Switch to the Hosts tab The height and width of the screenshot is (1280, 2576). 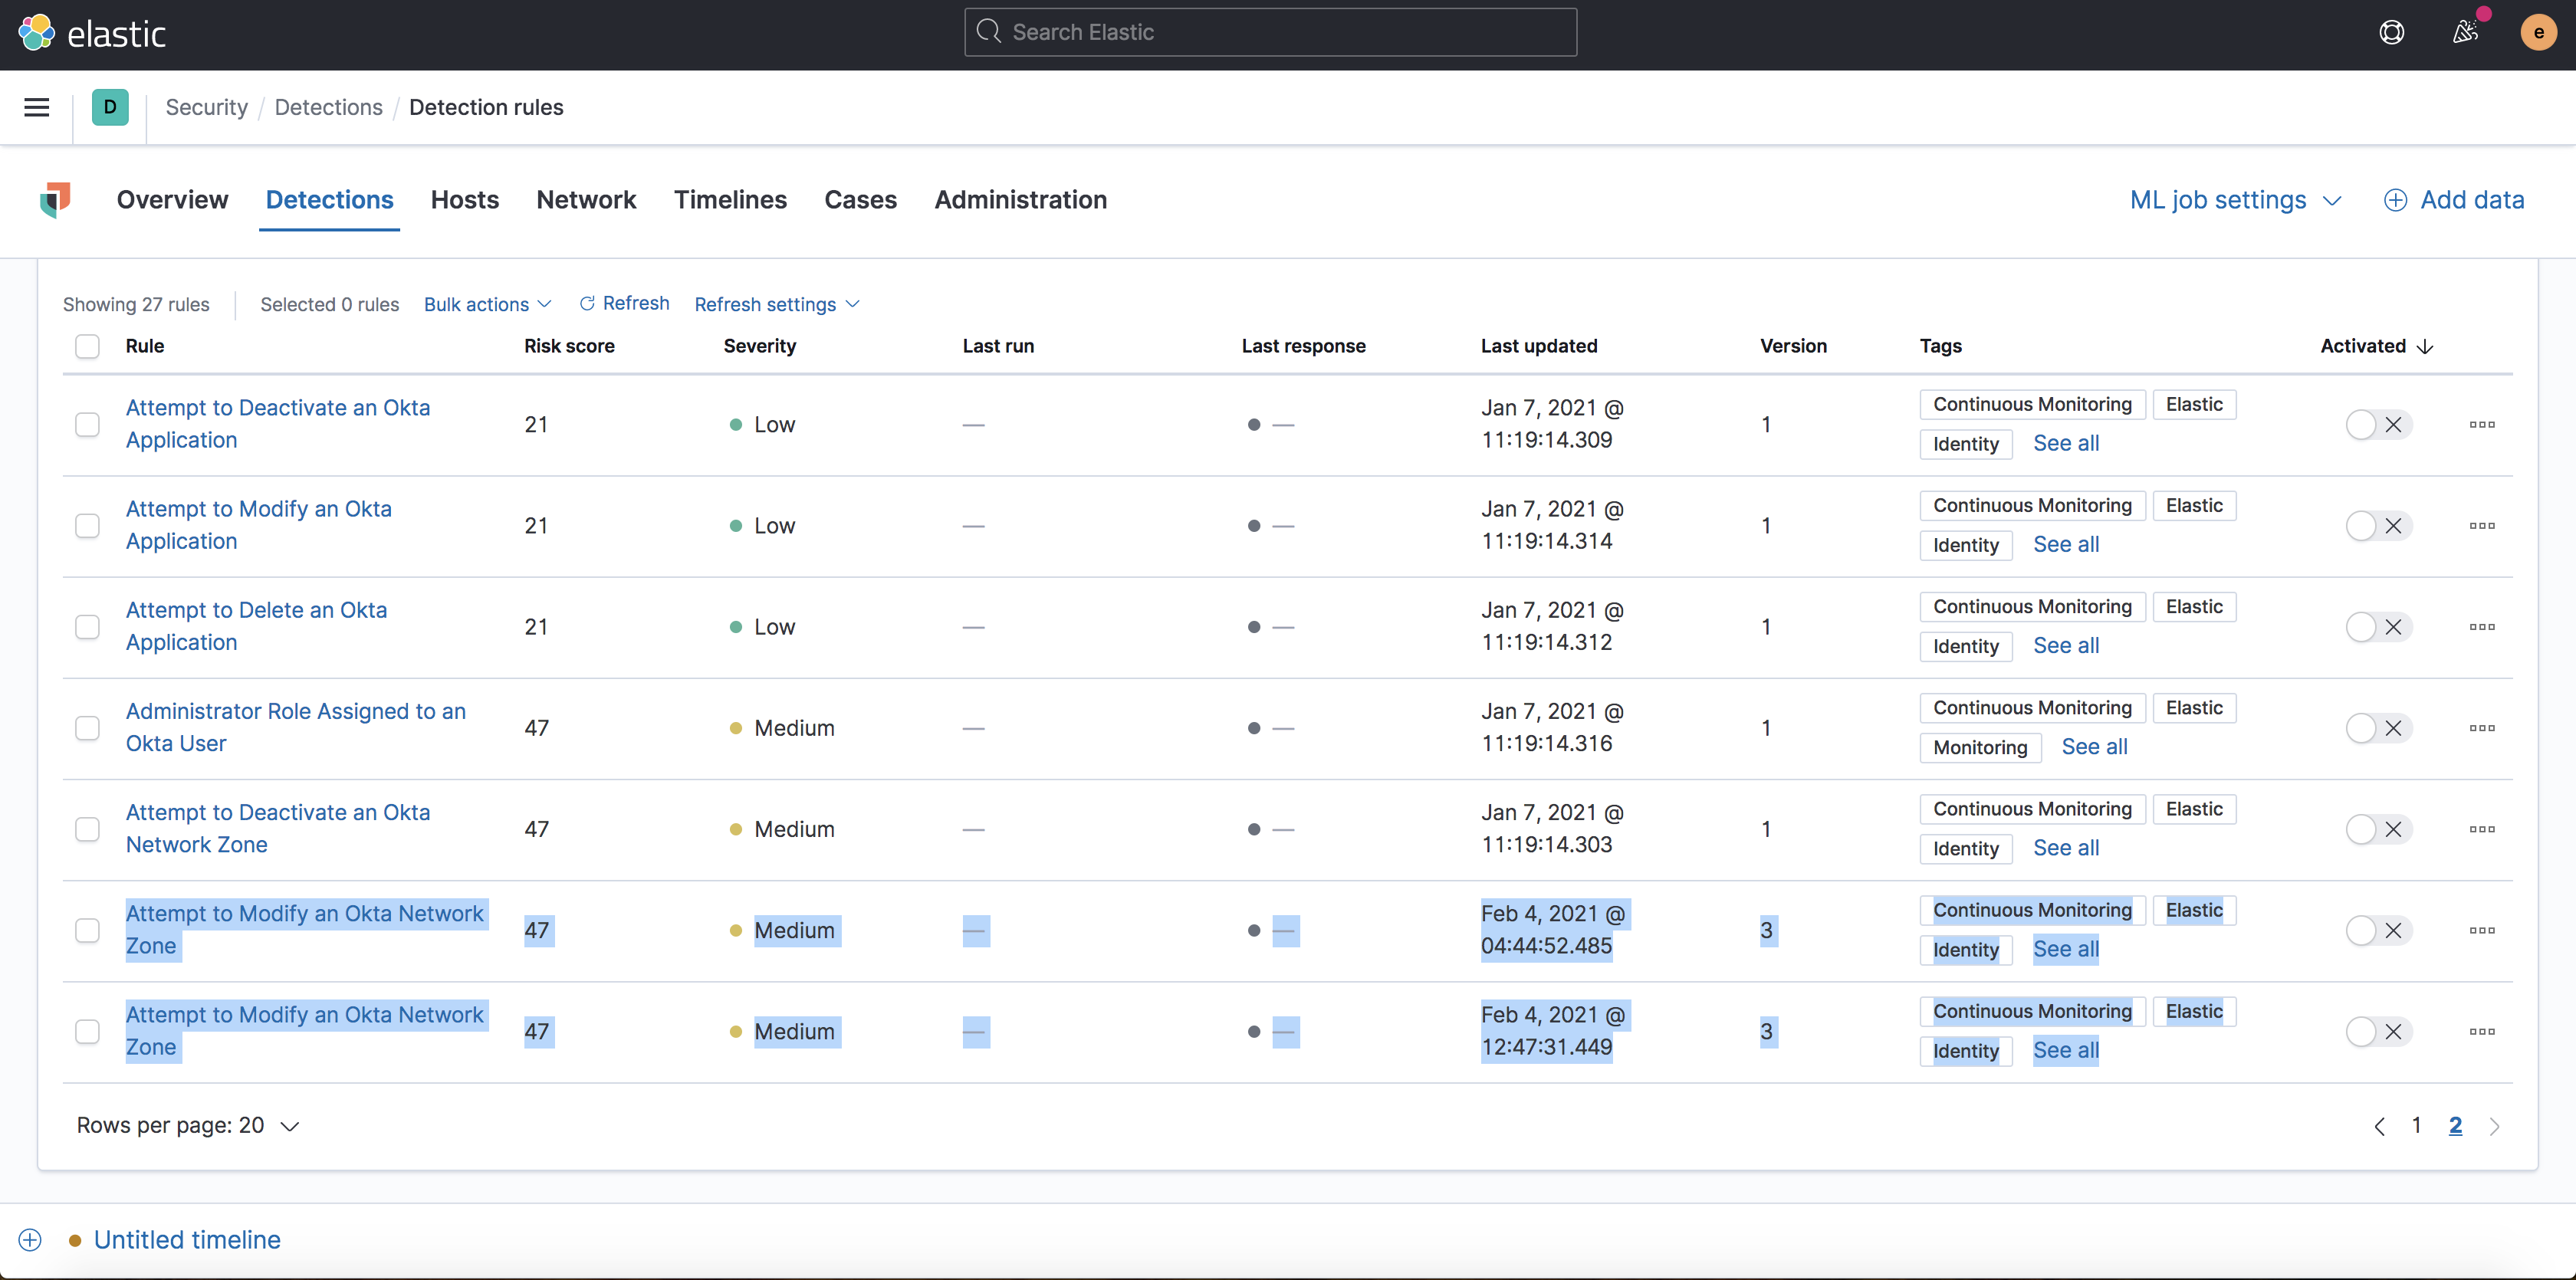pos(464,200)
